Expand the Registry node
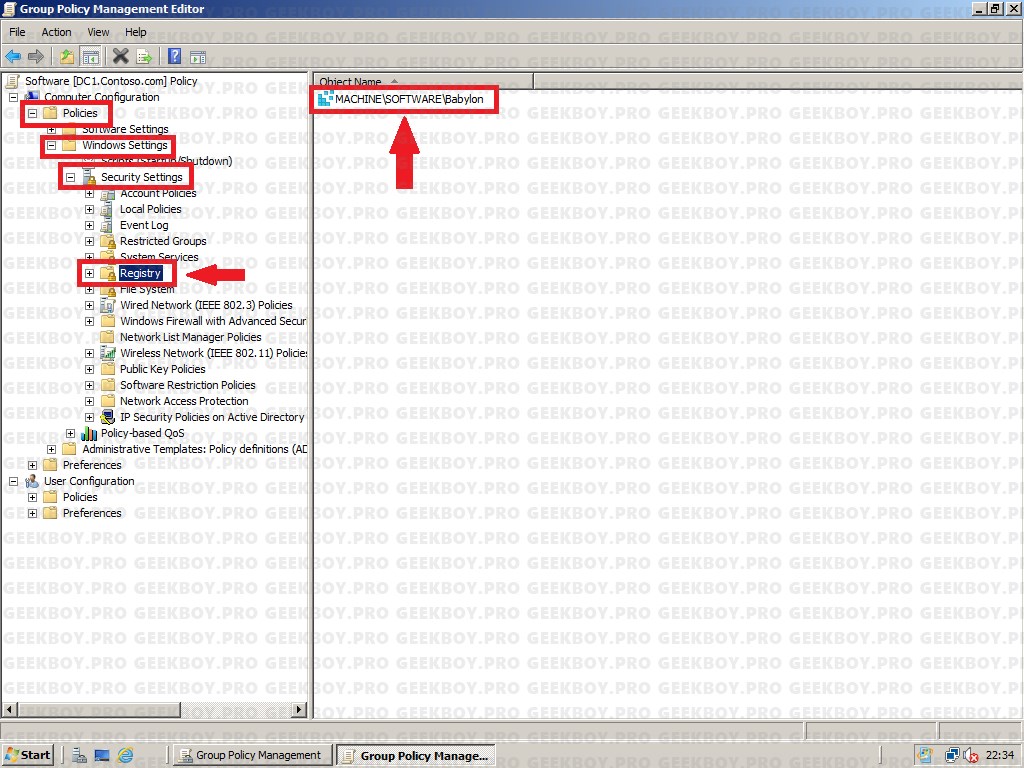This screenshot has height=768, width=1024. [89, 274]
